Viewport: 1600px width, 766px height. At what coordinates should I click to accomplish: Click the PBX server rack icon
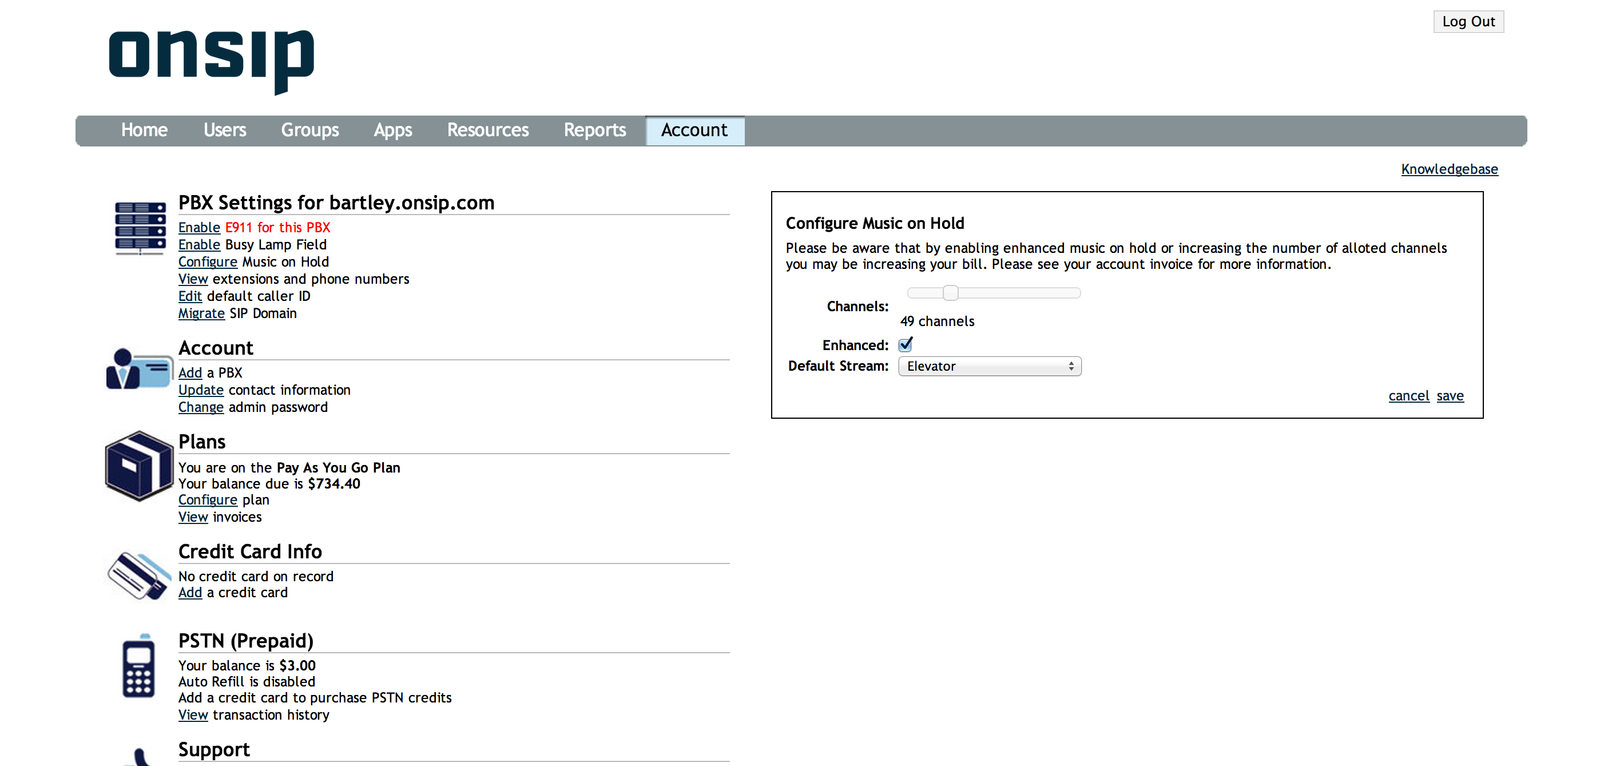pos(140,227)
